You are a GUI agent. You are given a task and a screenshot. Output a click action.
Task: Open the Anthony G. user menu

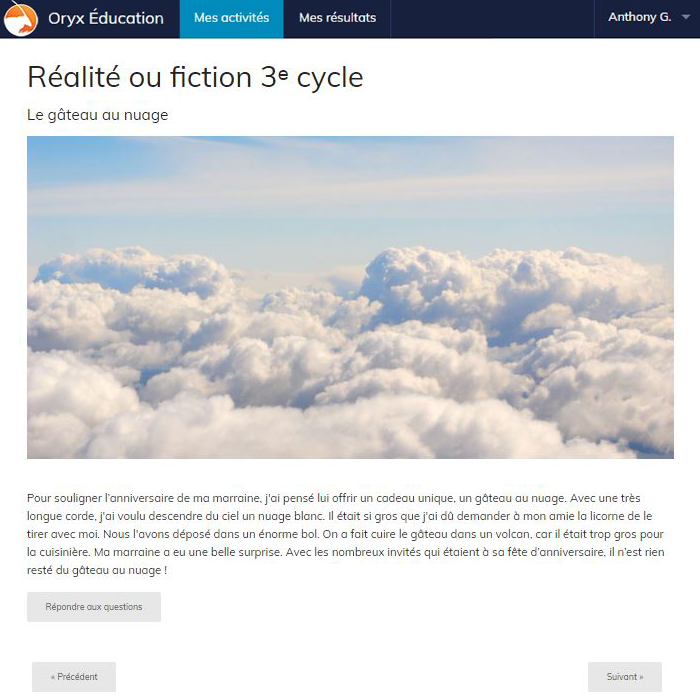pos(640,18)
